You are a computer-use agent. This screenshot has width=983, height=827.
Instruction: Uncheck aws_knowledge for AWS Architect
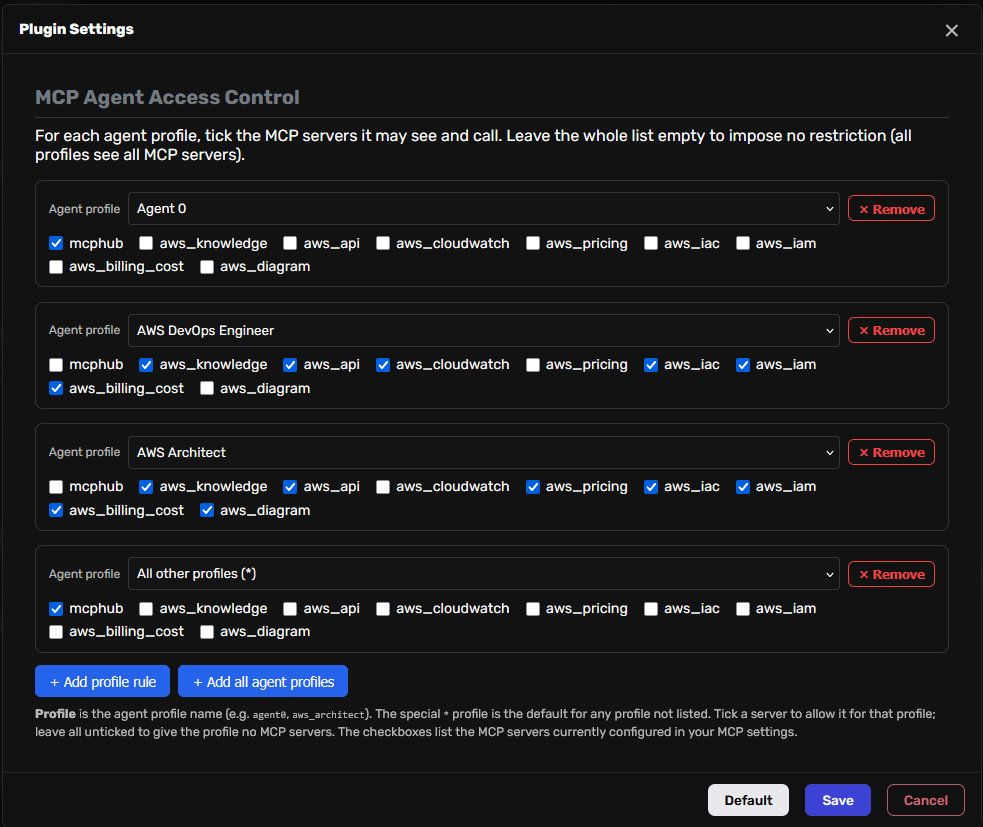(x=146, y=487)
